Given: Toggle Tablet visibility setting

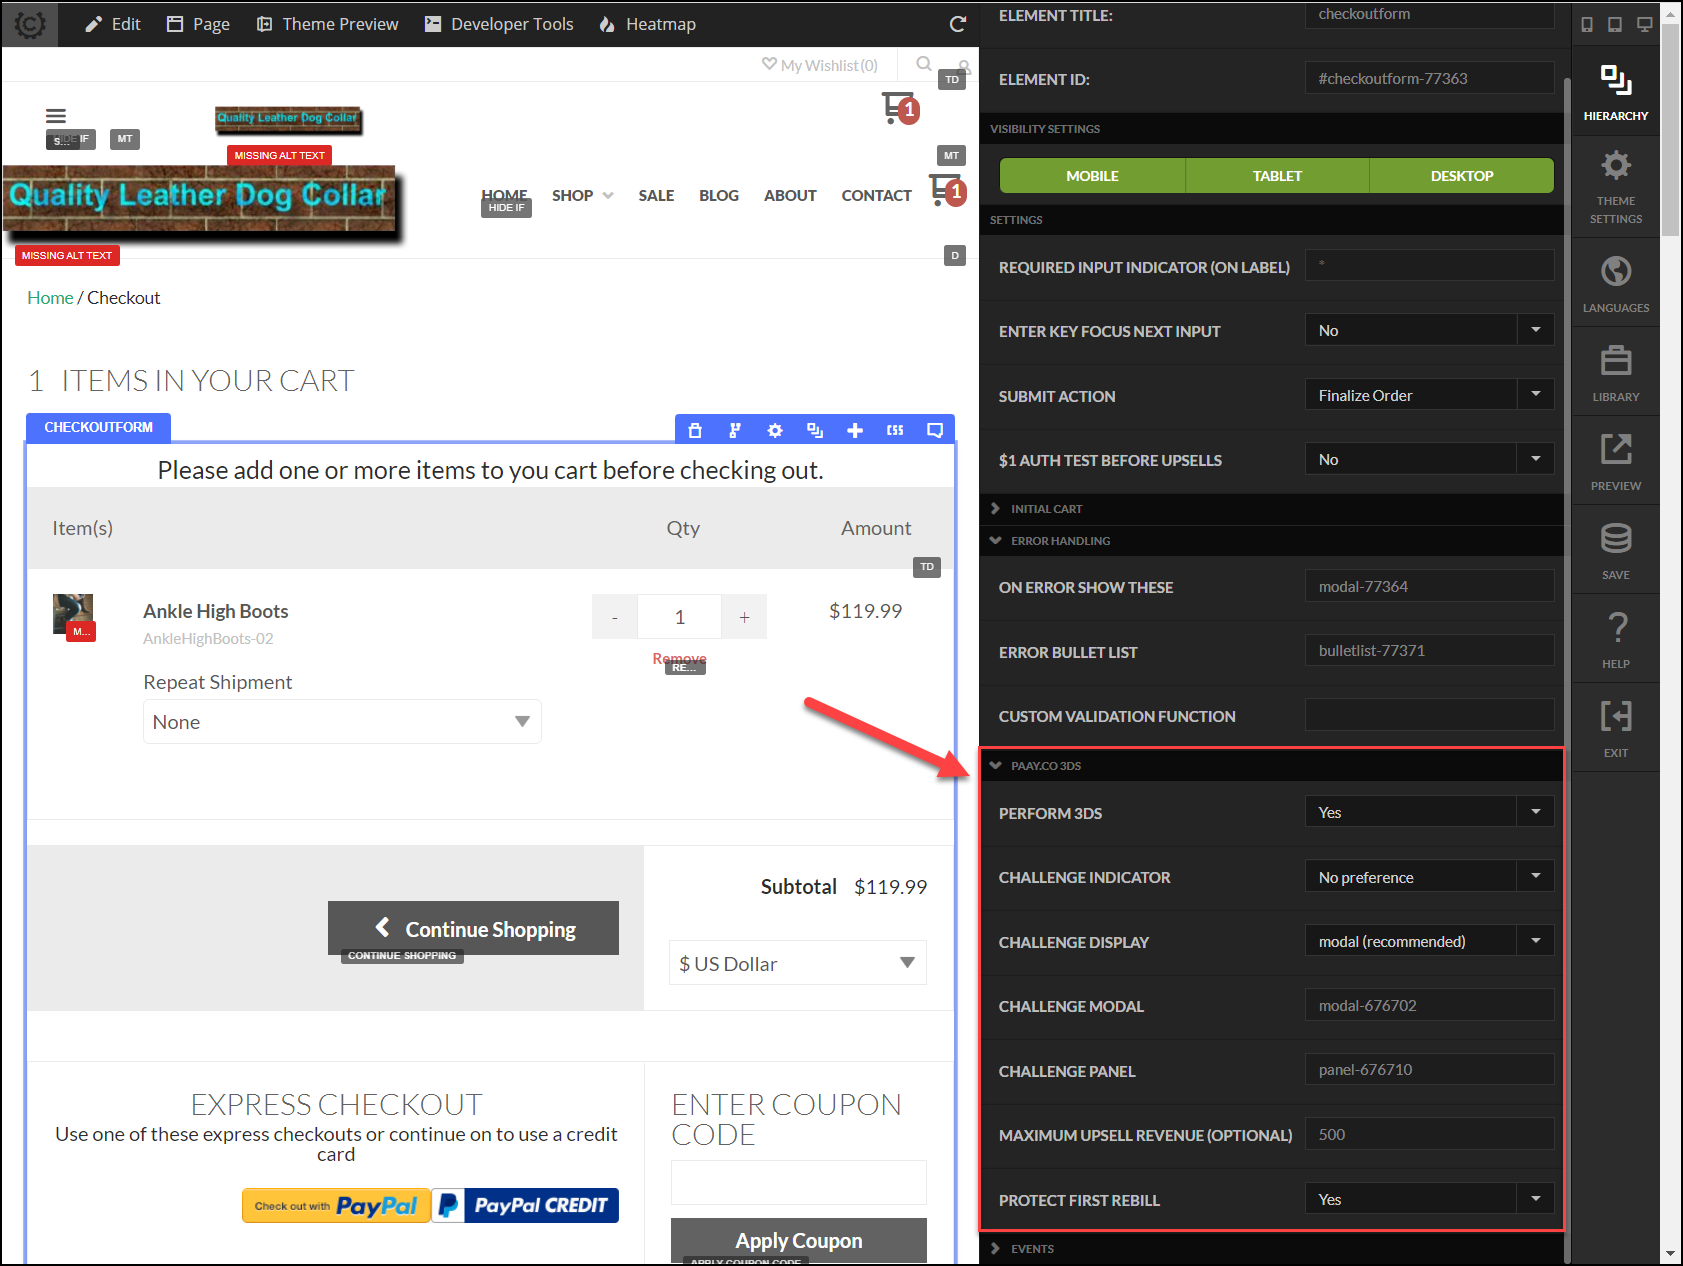Looking at the screenshot, I should [1277, 176].
